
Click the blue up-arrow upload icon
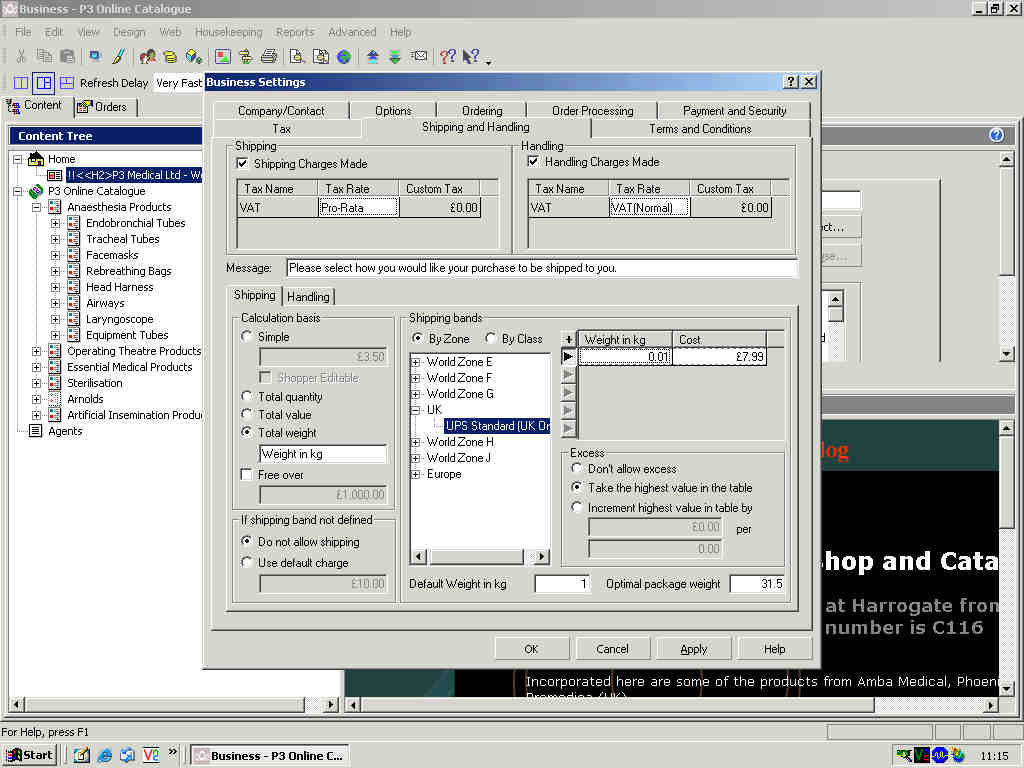pos(372,57)
